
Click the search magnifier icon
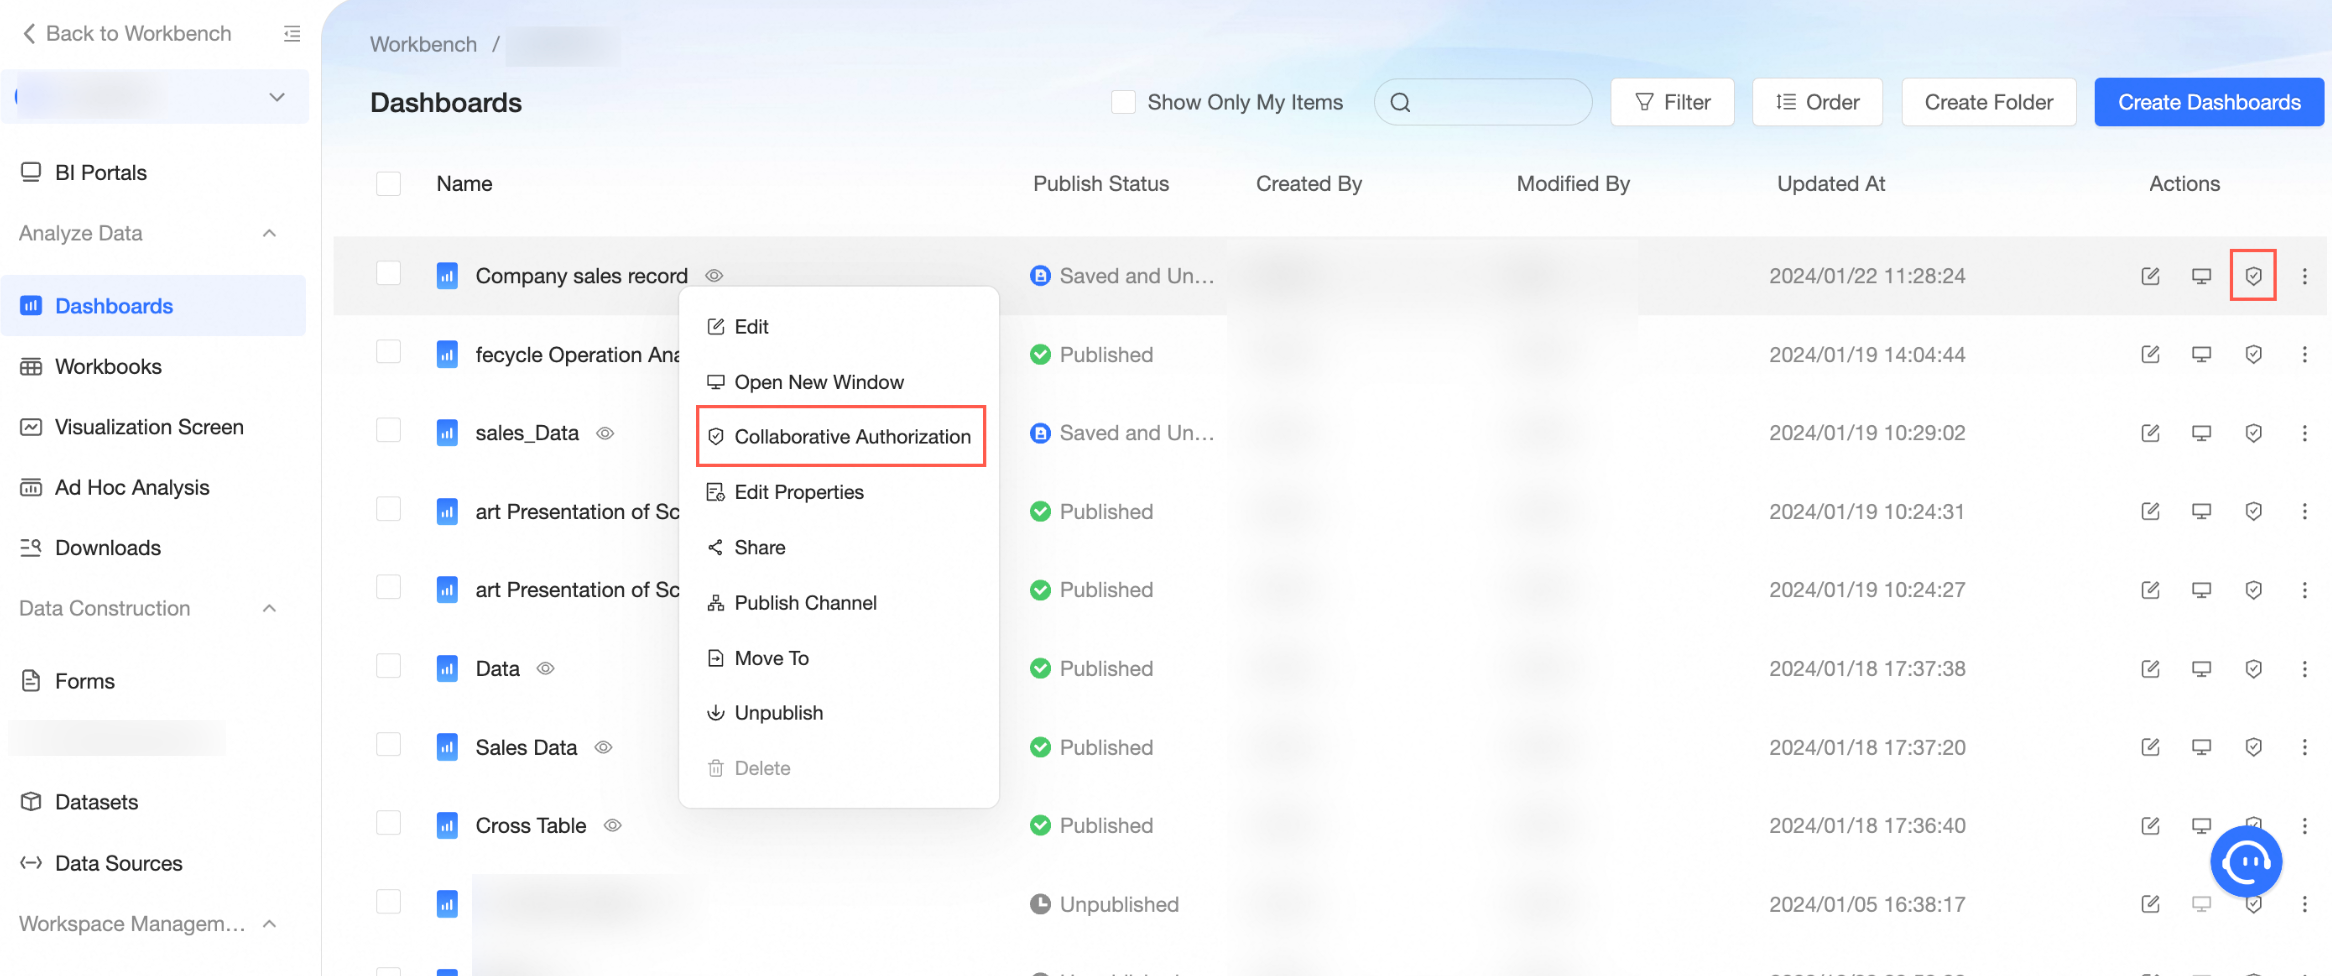1400,102
